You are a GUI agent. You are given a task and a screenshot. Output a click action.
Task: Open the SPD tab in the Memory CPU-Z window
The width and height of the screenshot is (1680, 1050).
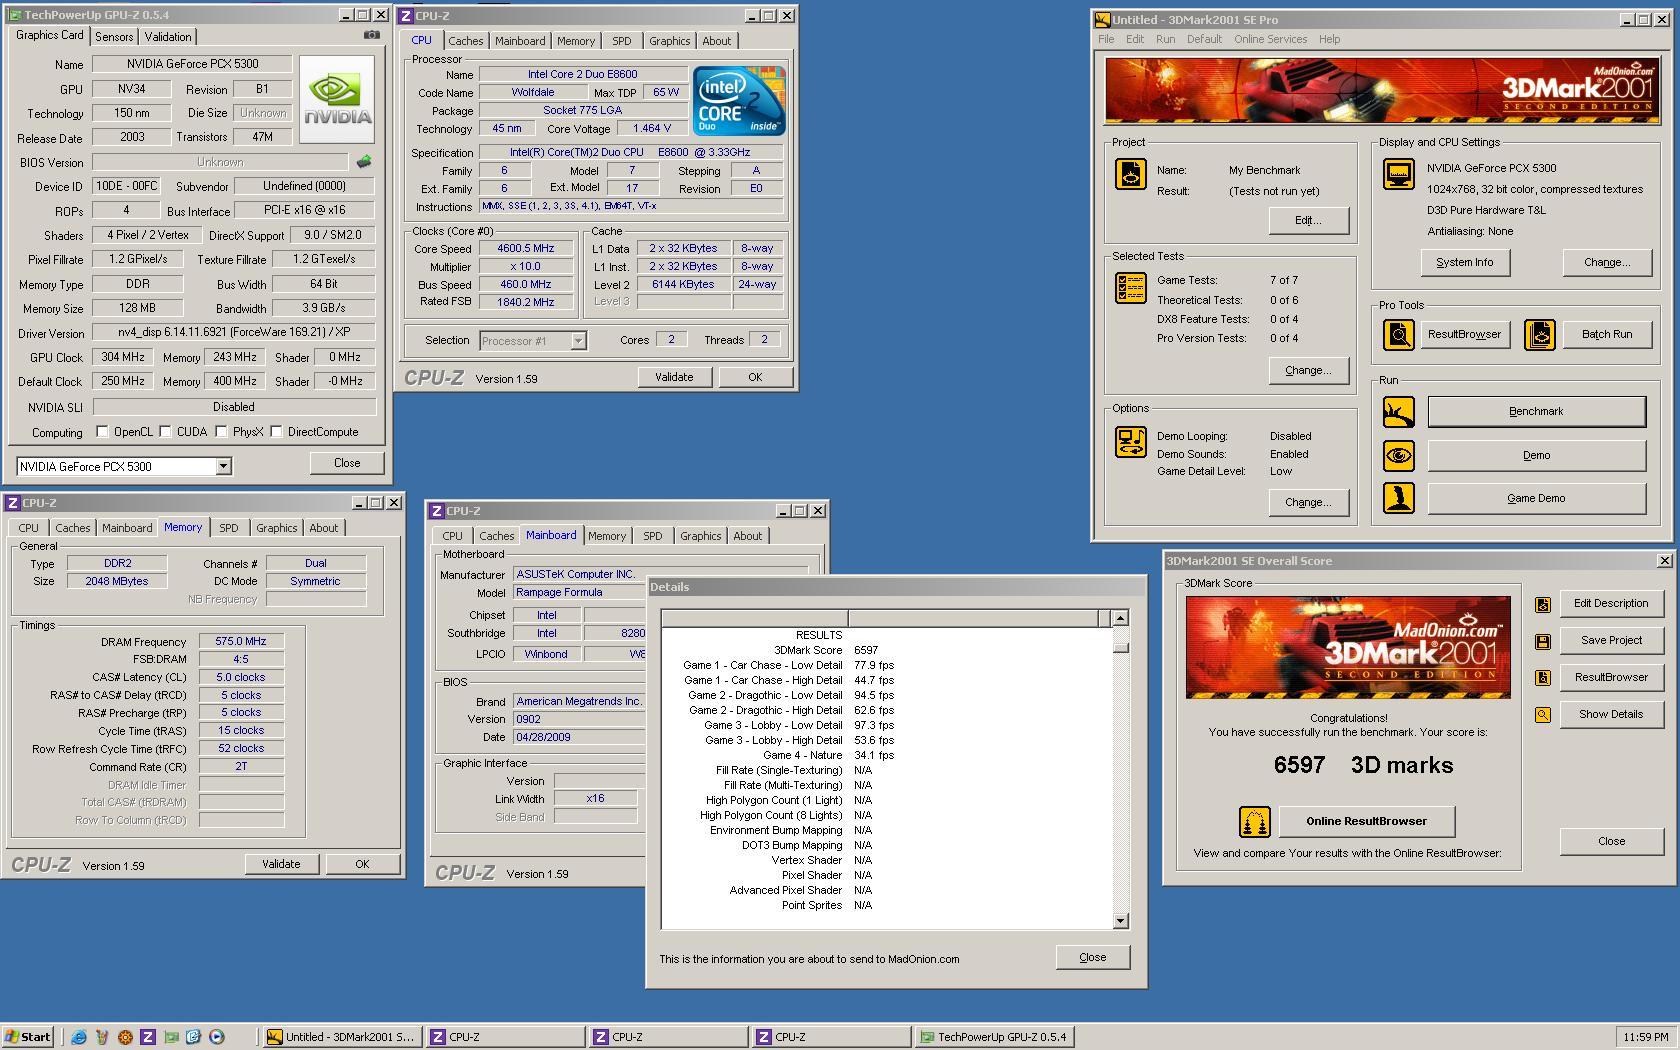tap(229, 528)
